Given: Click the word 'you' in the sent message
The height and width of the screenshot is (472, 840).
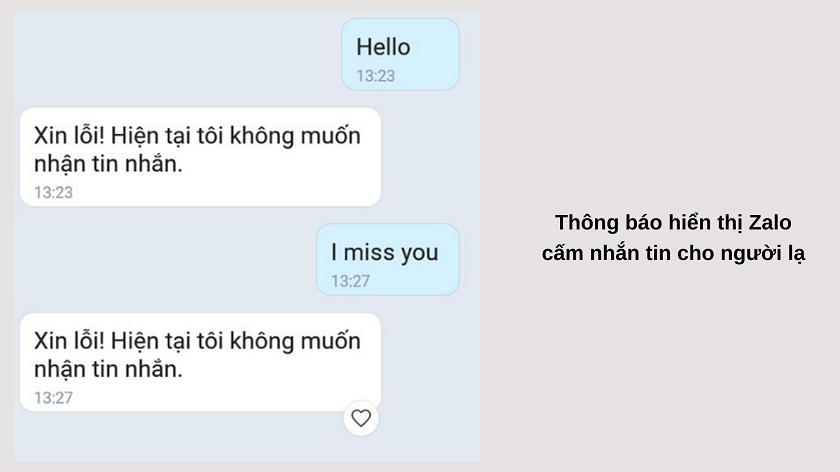Looking at the screenshot, I should point(419,253).
